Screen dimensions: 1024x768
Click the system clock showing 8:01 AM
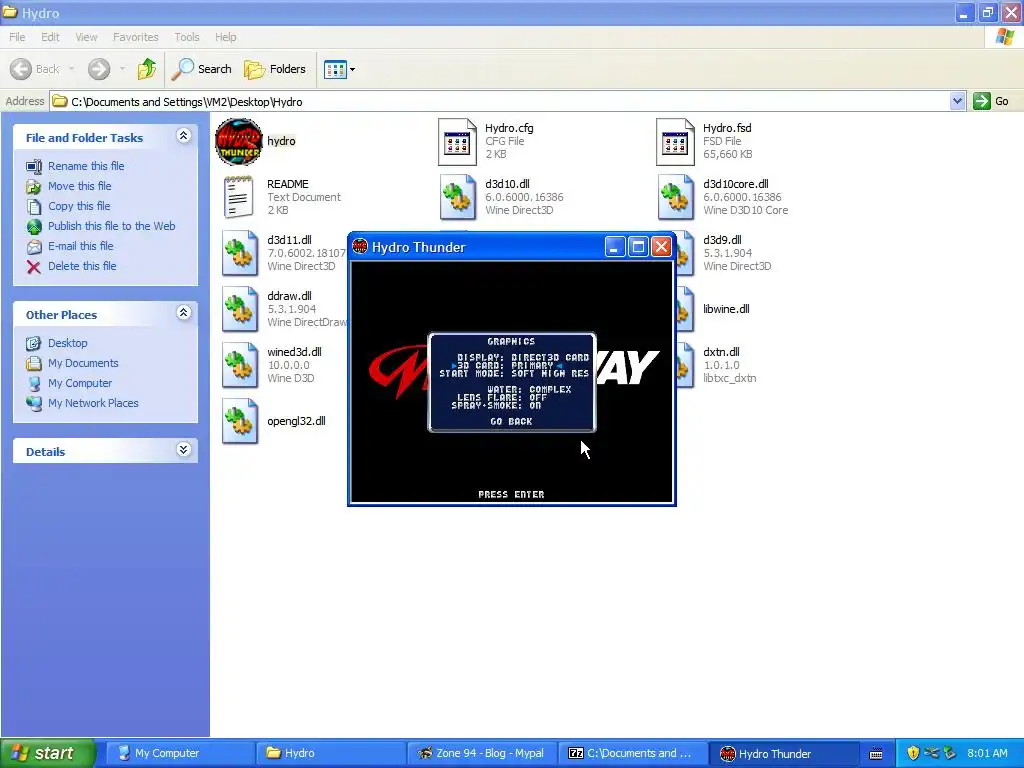coord(987,754)
